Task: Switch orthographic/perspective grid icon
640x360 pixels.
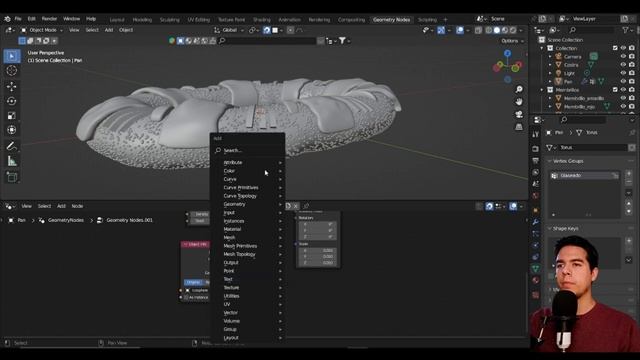Action: [x=519, y=127]
